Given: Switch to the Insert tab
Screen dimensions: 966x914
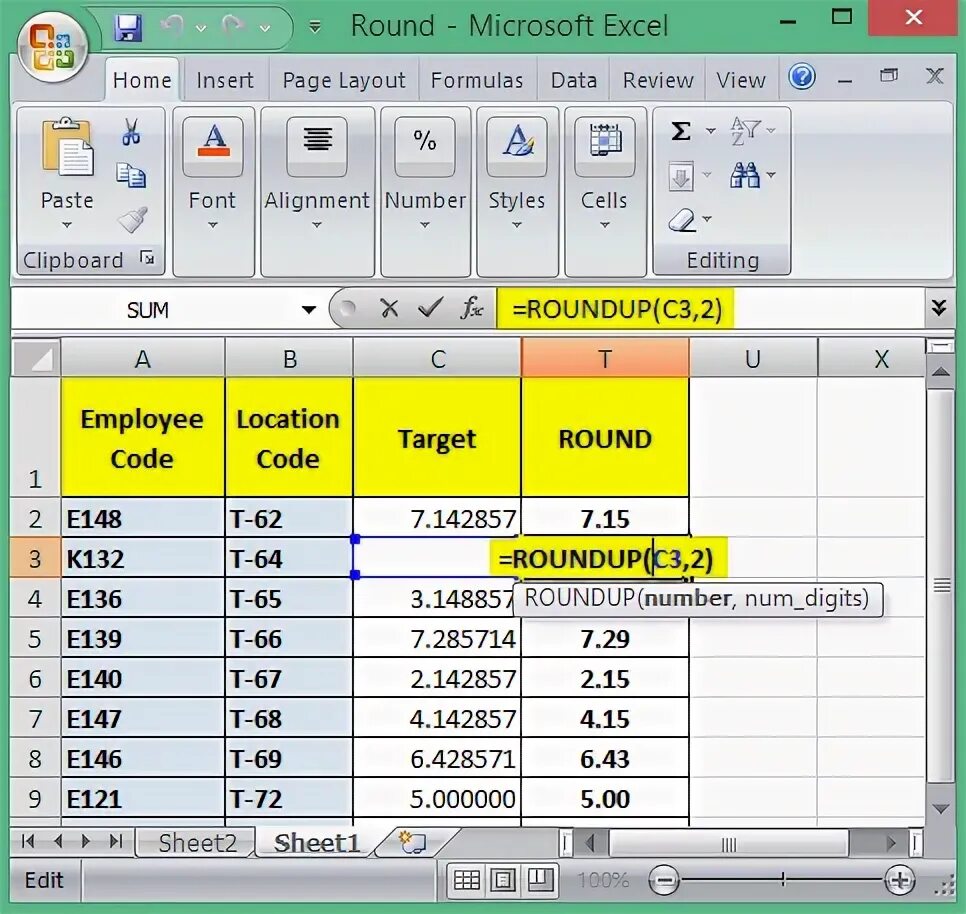Looking at the screenshot, I should 225,80.
